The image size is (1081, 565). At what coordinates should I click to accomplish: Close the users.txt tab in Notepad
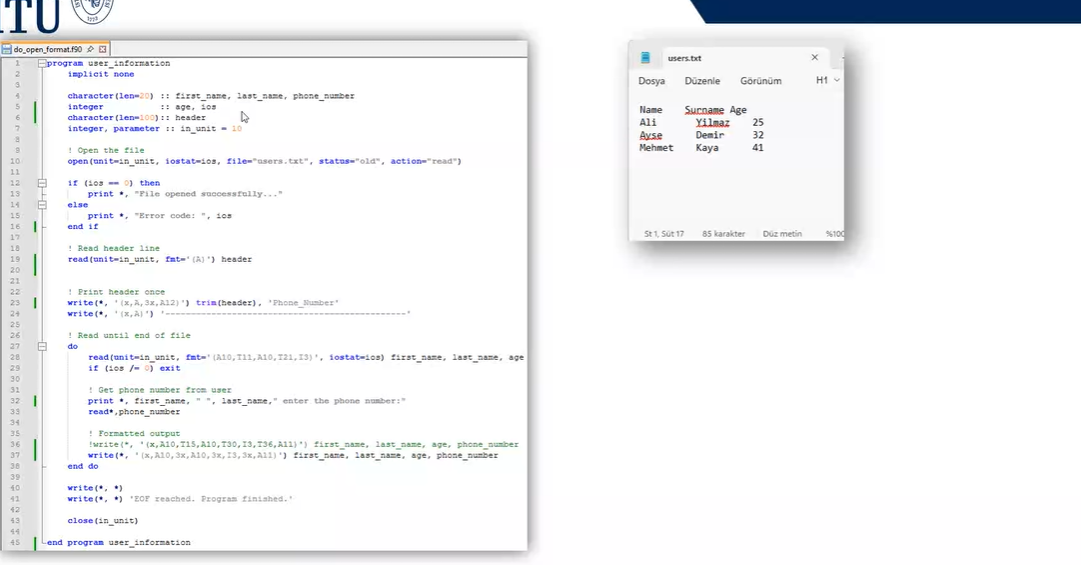pos(815,57)
